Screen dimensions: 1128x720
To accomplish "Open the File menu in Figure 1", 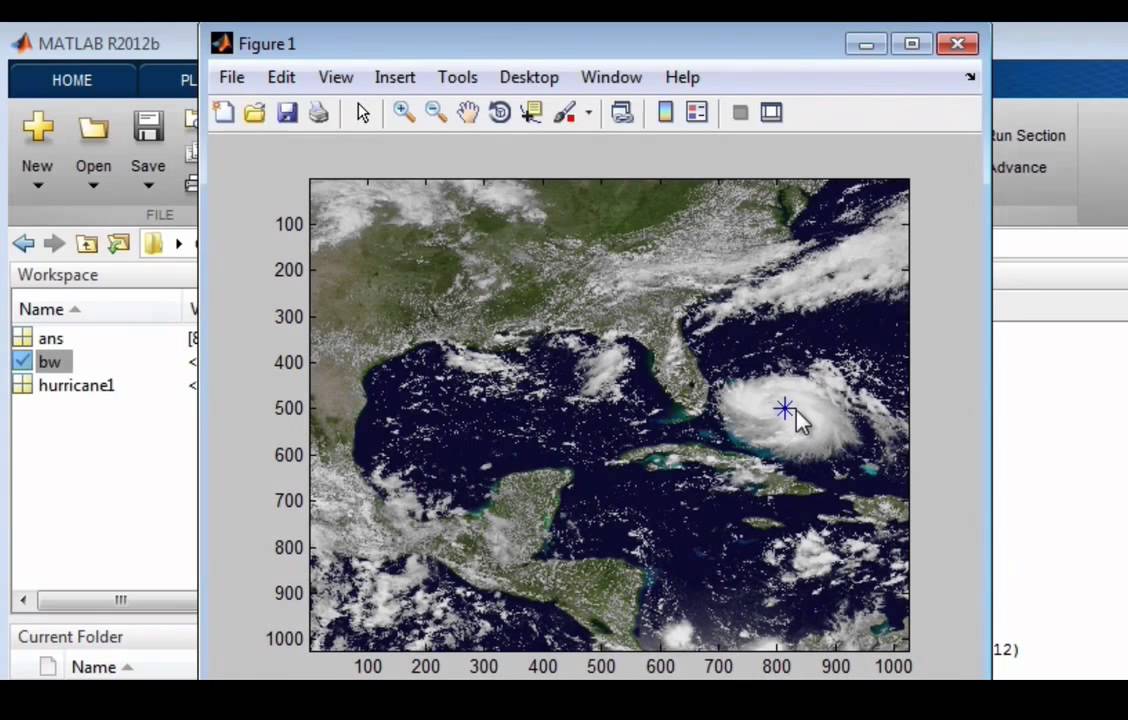I will (232, 77).
